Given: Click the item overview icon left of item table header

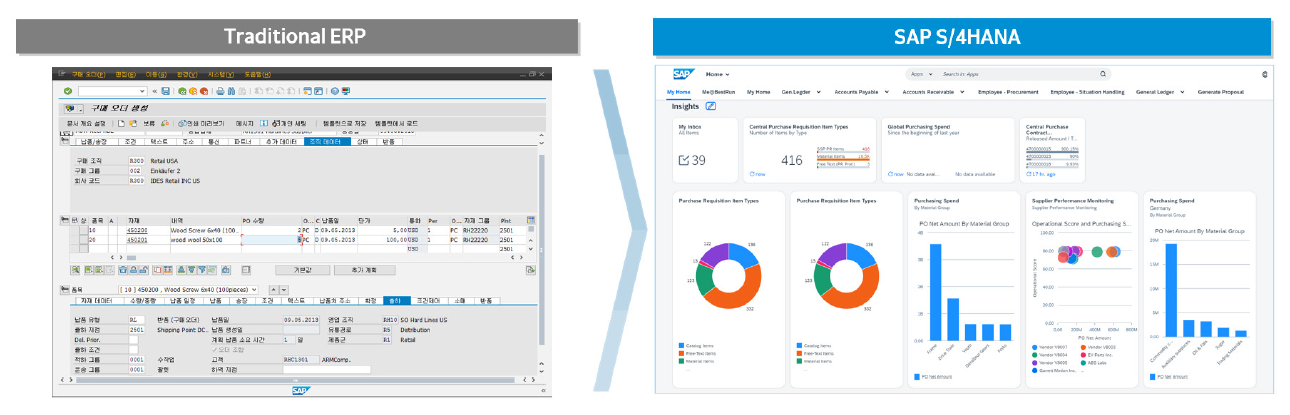Looking at the screenshot, I should point(65,220).
